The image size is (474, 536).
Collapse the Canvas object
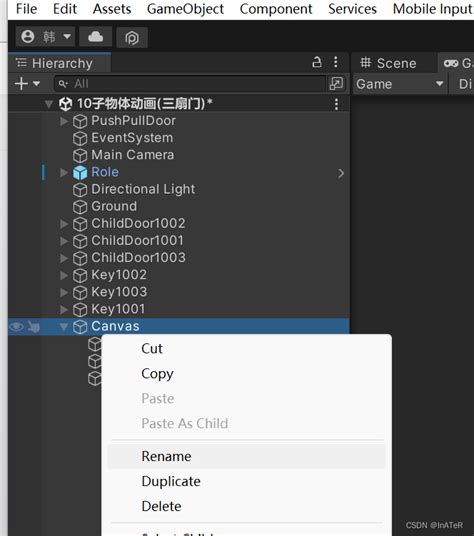pos(64,327)
